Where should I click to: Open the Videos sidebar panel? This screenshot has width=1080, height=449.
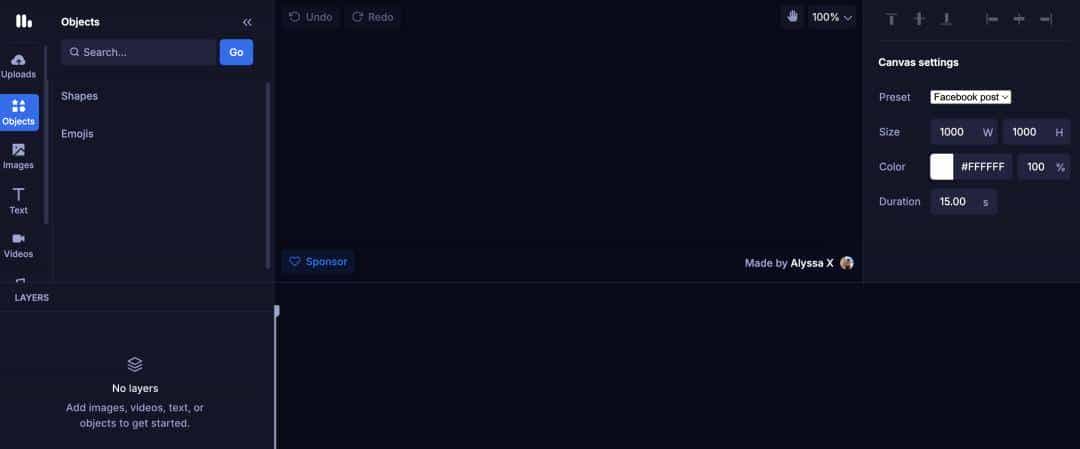click(19, 245)
